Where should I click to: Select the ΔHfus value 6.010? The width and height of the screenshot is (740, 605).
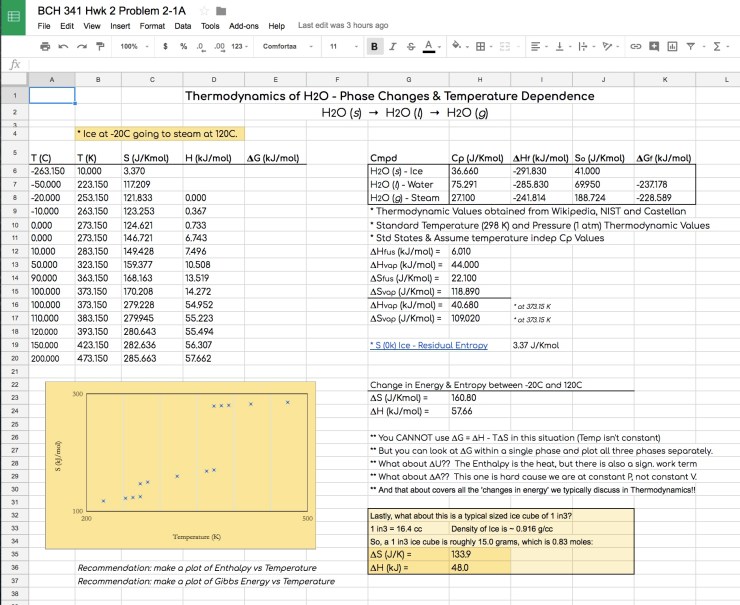tap(480, 252)
